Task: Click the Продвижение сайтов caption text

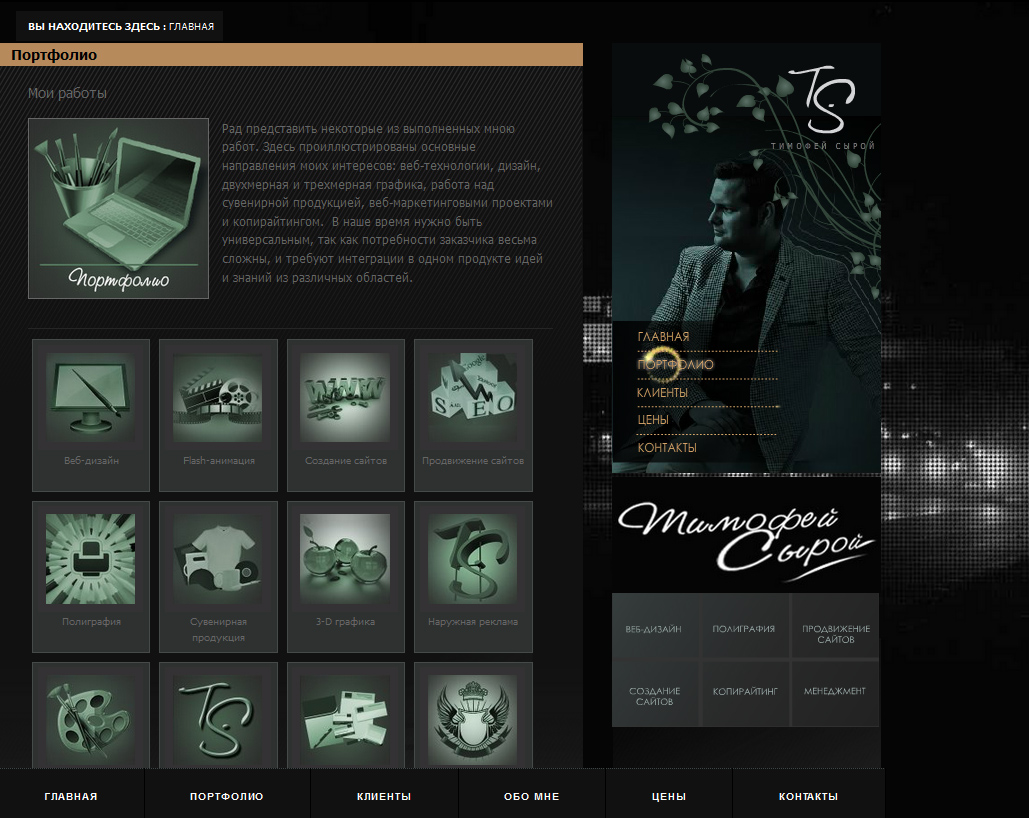Action: 473,461
